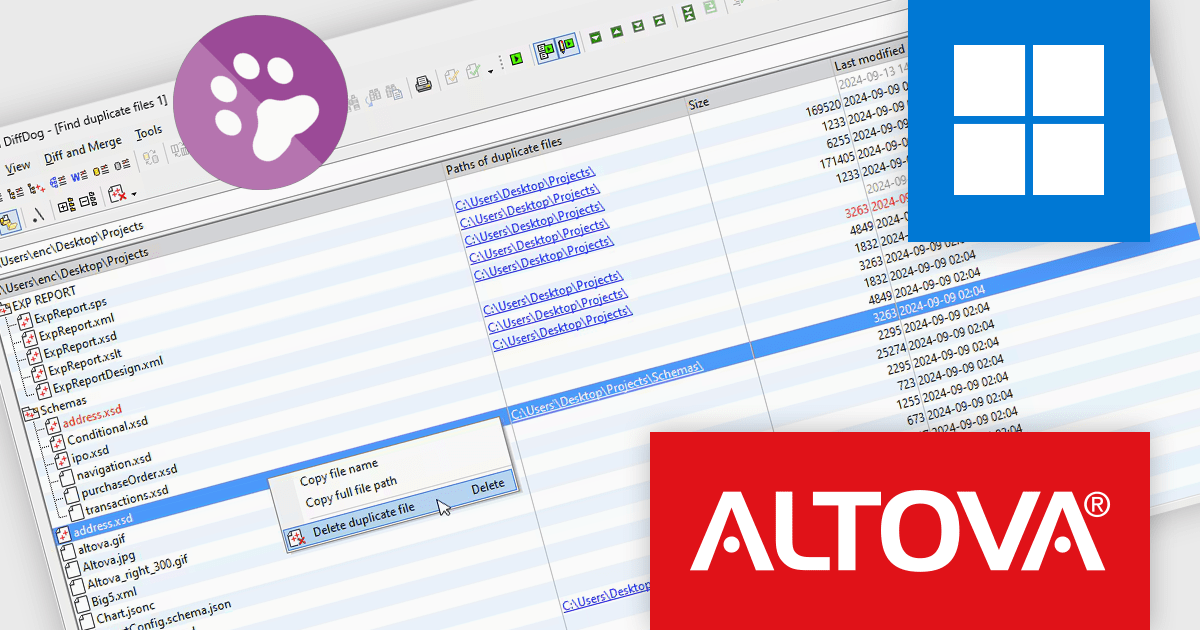Click the Paths of duplicate files column header

point(505,158)
